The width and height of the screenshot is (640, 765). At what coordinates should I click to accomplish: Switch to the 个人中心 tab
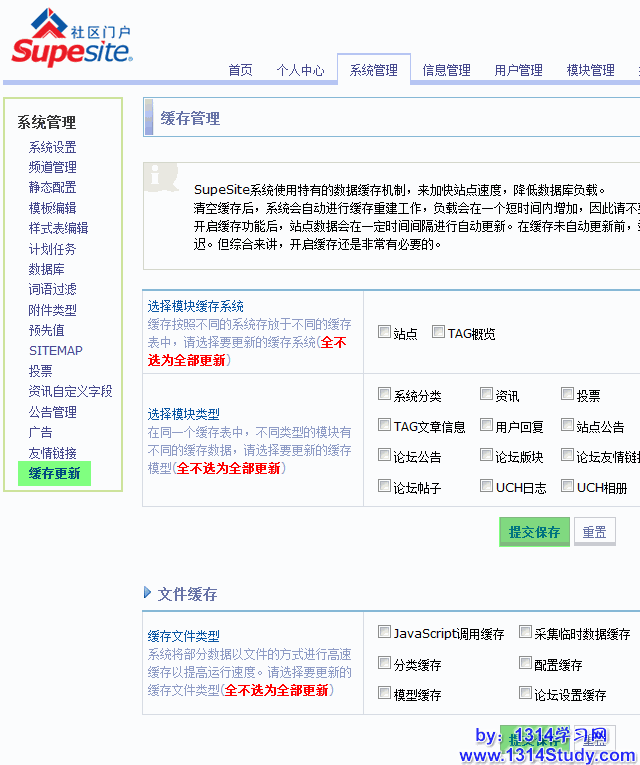click(x=300, y=70)
